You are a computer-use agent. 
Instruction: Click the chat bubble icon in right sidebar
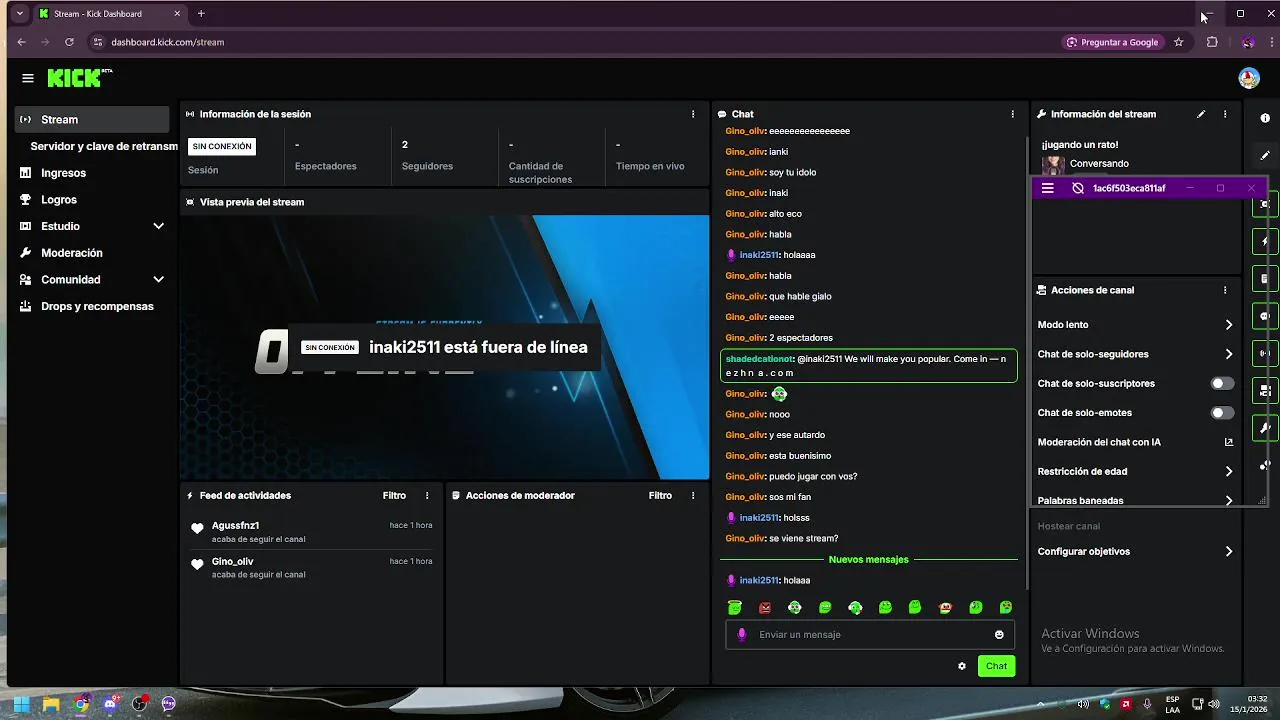click(1265, 316)
